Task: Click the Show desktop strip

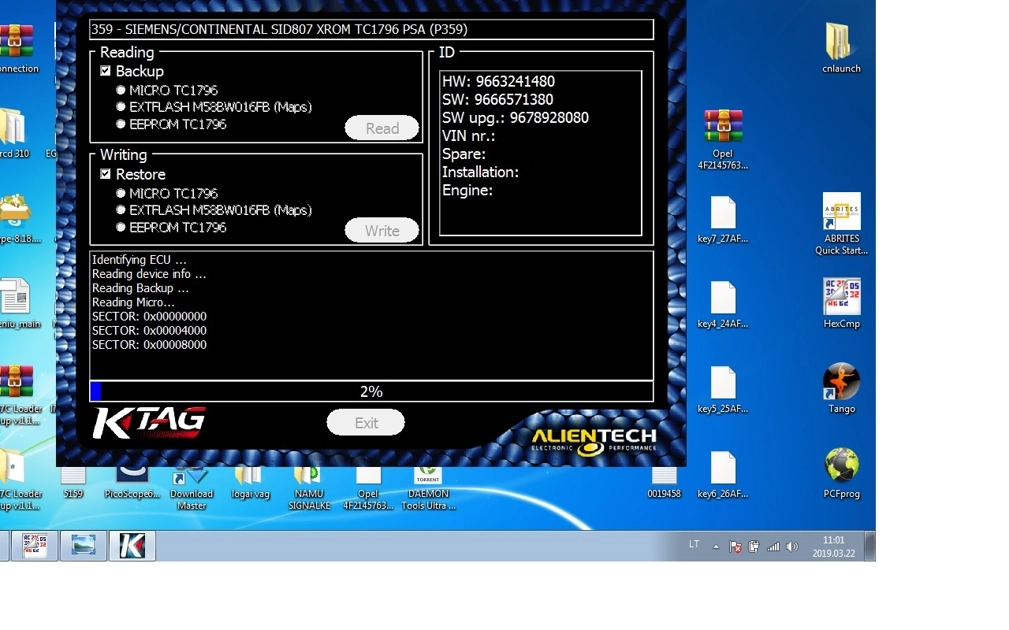Action: pos(870,546)
